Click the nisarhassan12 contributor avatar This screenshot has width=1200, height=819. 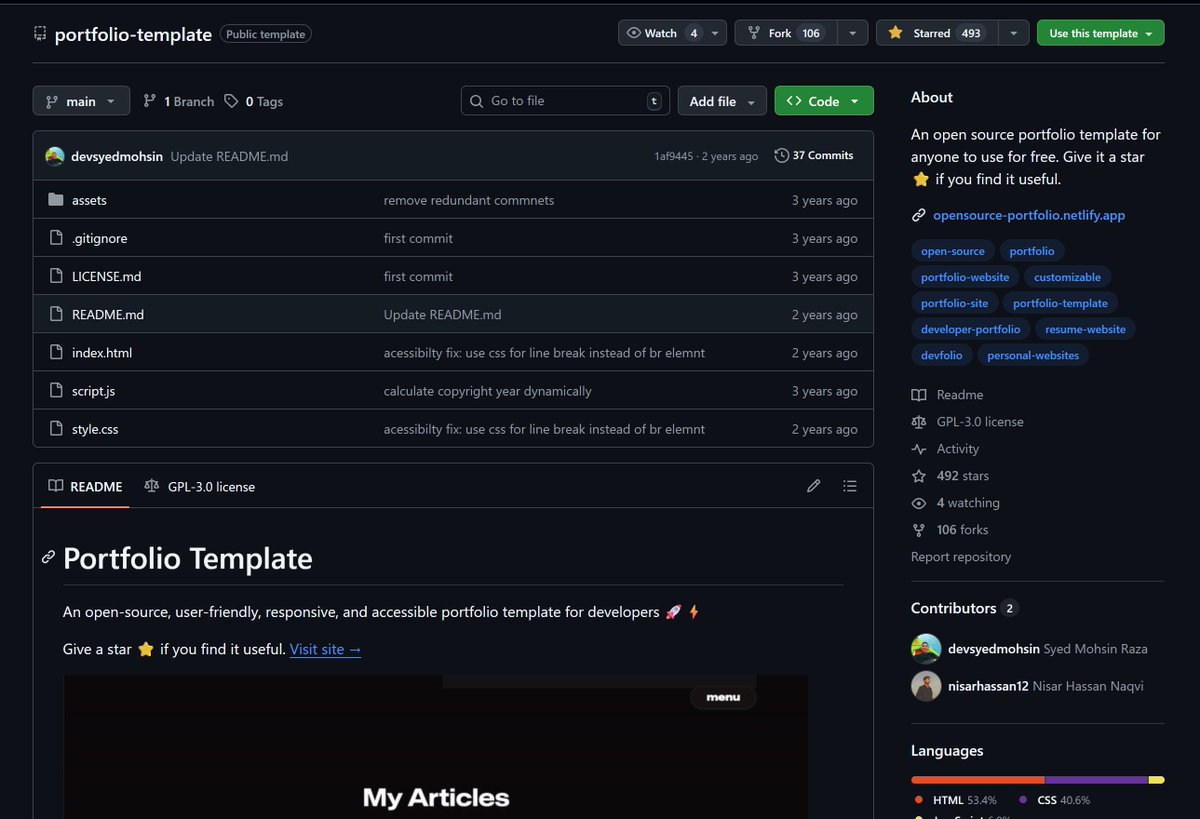point(926,685)
